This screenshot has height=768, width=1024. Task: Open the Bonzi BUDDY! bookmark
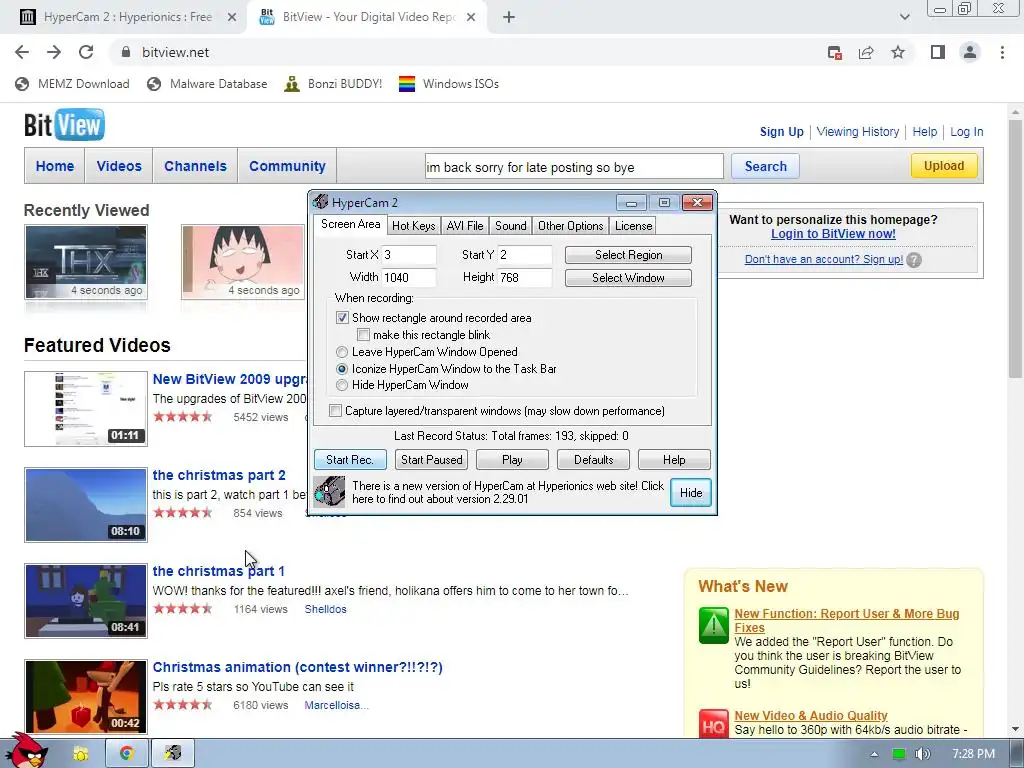tap(333, 84)
